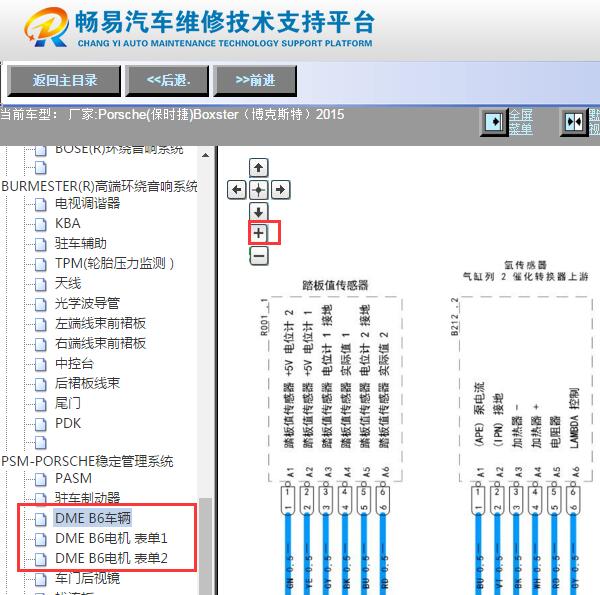Screen dimensions: 600x595
Task: Click document icon beside 天线
Action: click(41, 284)
